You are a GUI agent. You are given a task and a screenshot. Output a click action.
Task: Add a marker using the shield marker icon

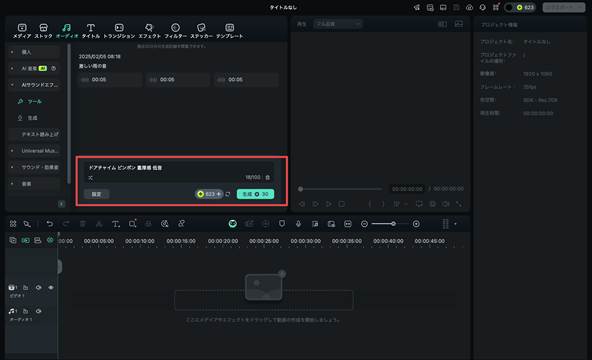coord(282,224)
